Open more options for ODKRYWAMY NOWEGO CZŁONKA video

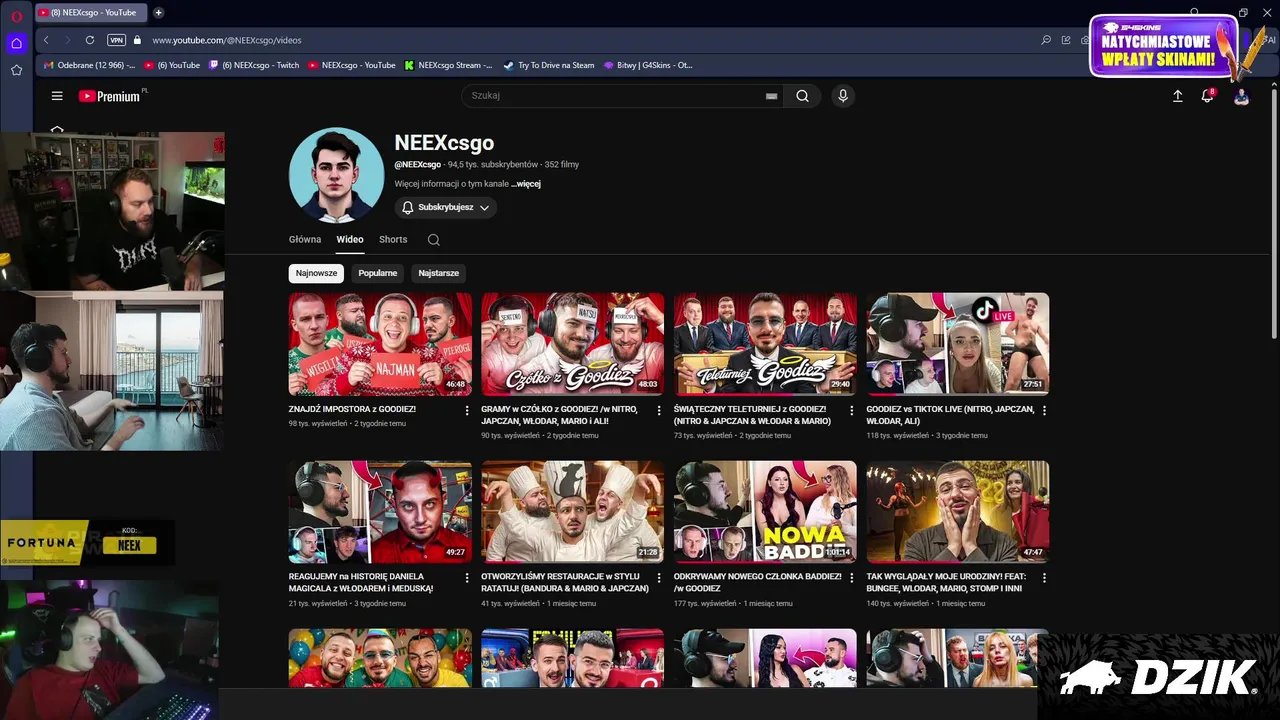[x=851, y=578]
